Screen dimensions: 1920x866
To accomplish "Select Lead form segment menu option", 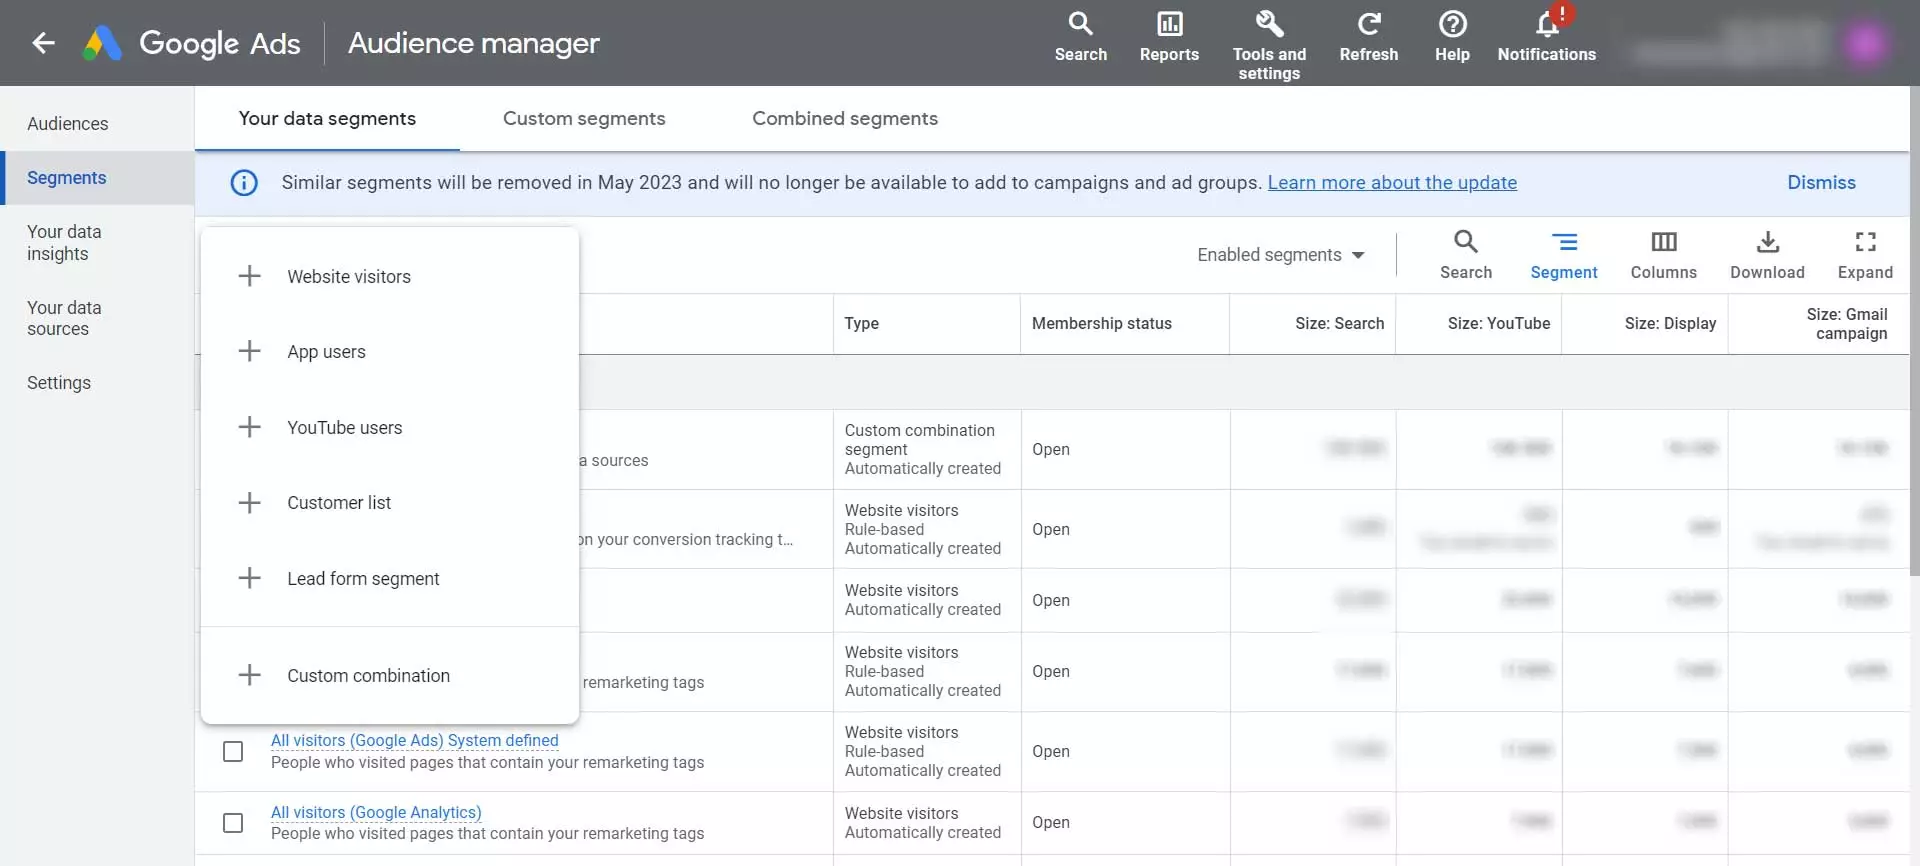I will coord(390,578).
